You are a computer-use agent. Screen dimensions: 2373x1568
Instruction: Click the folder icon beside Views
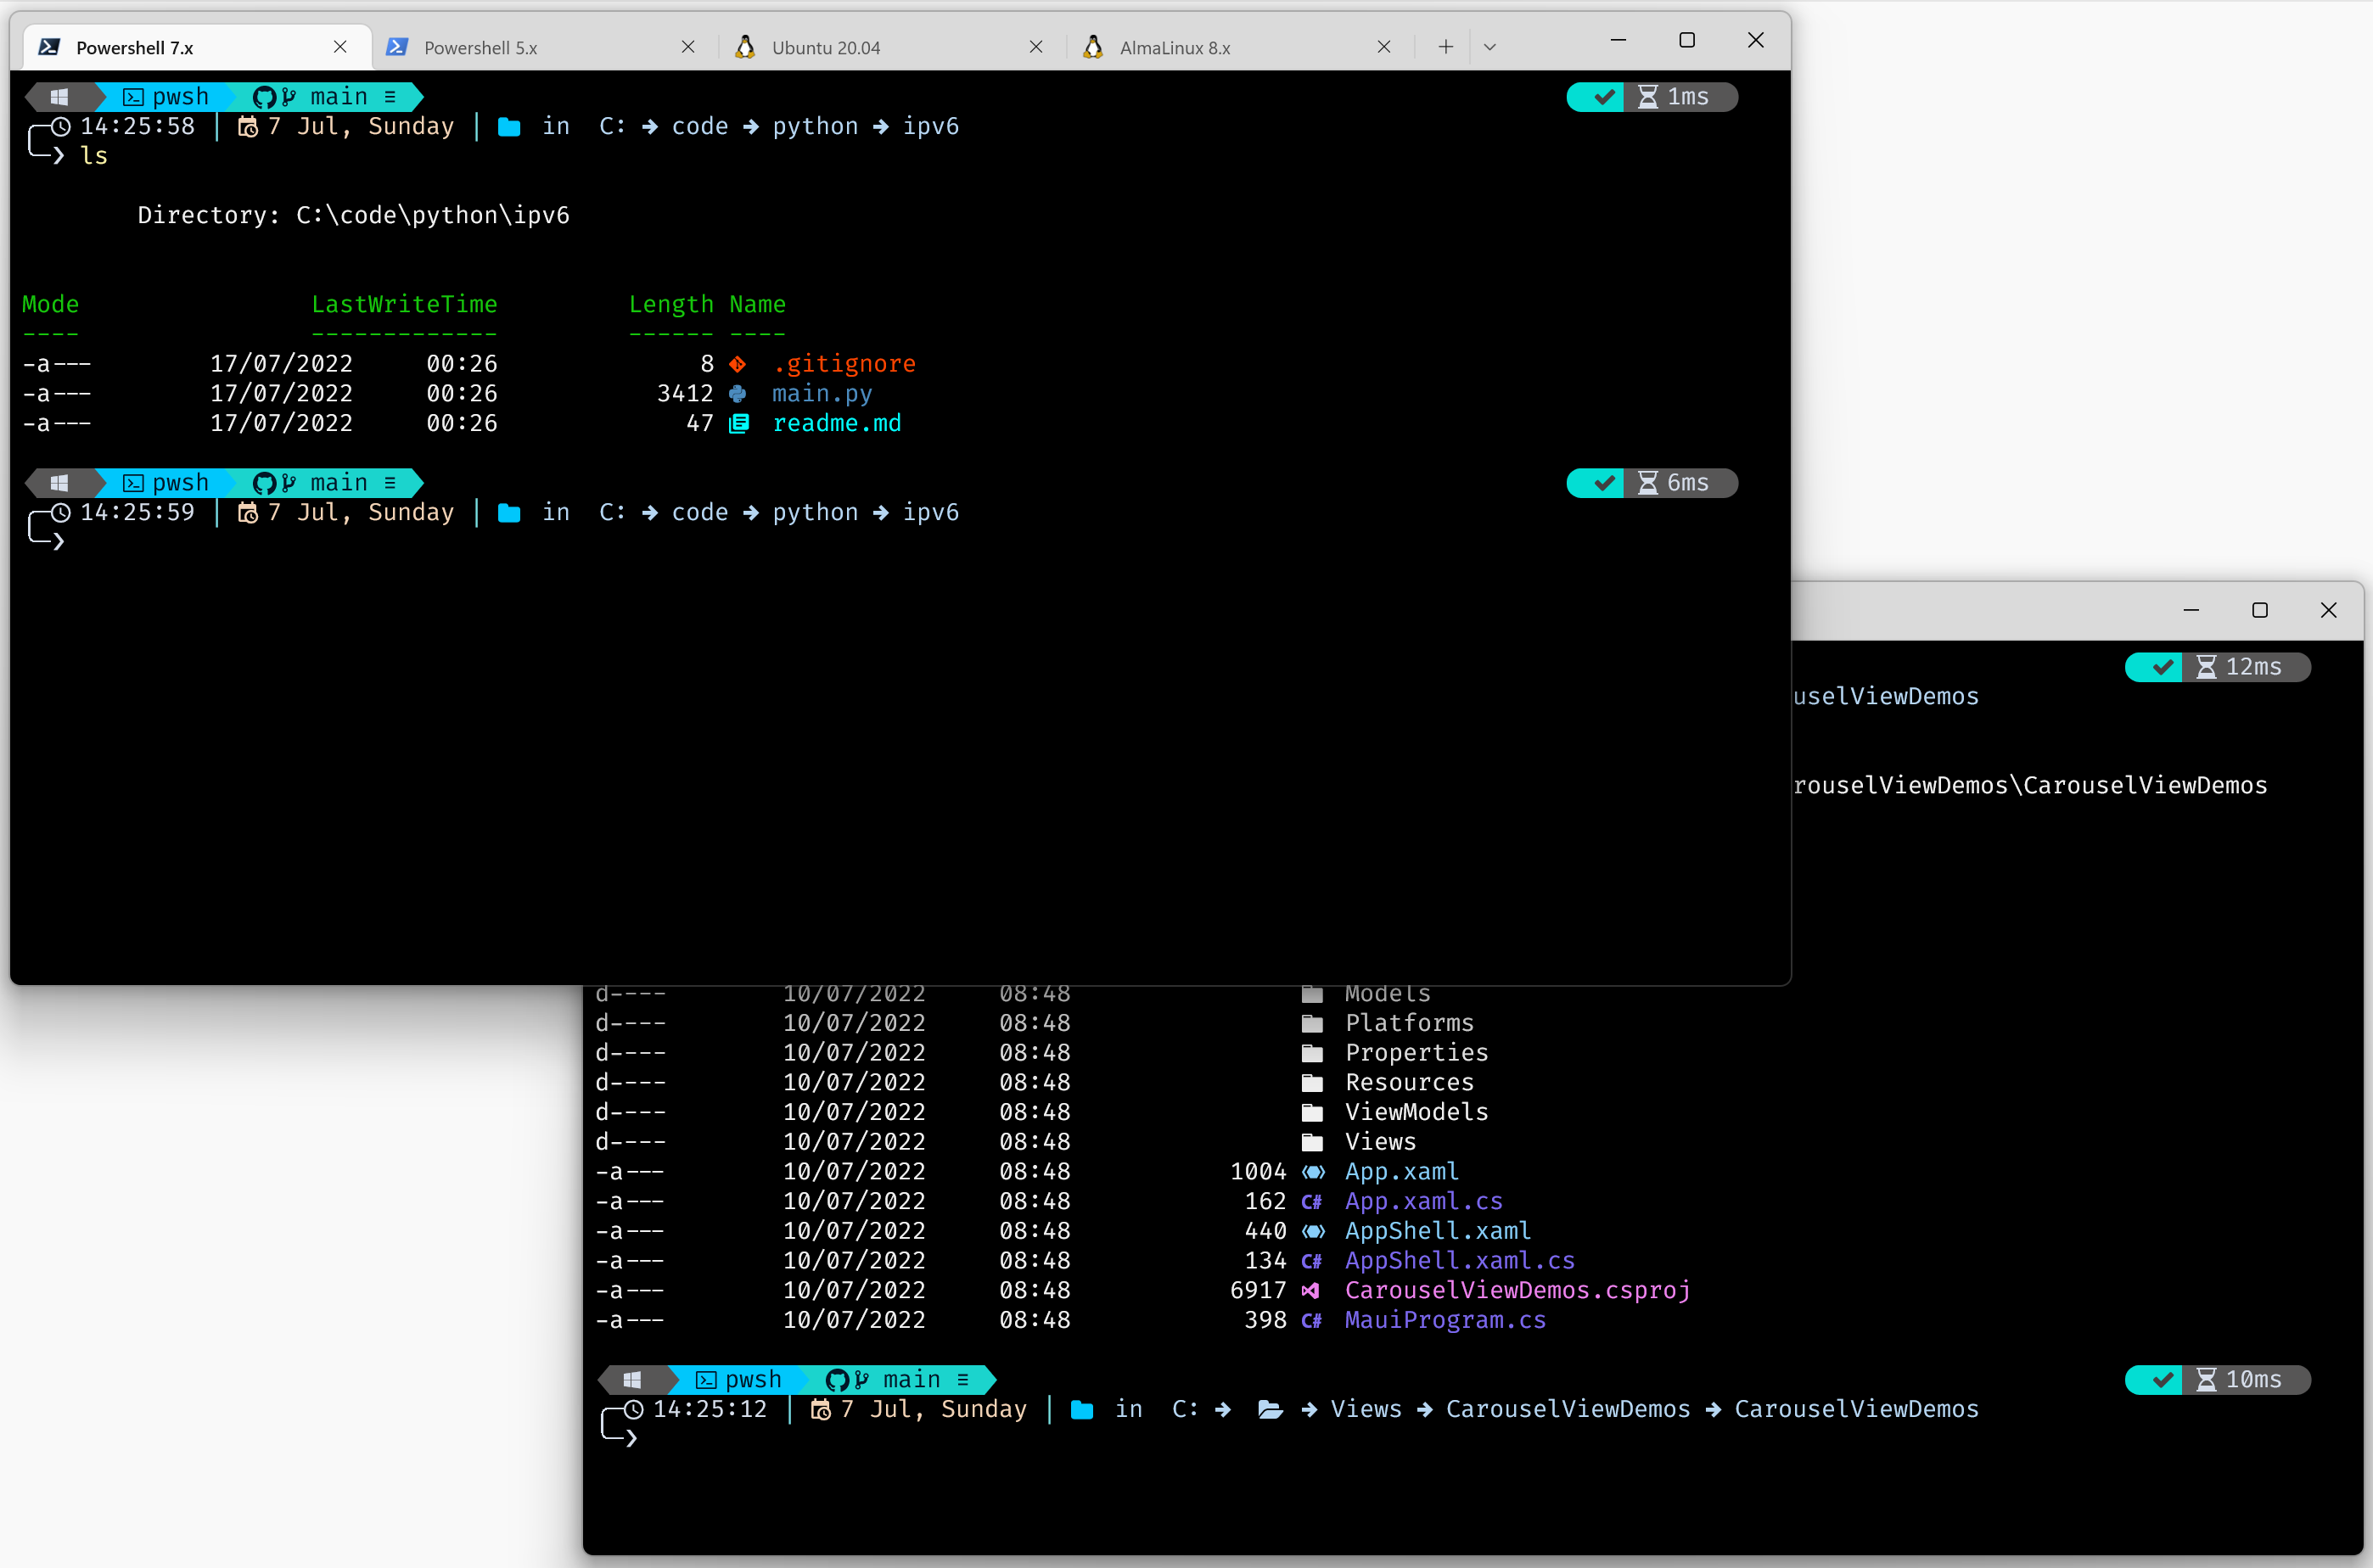(1312, 1142)
